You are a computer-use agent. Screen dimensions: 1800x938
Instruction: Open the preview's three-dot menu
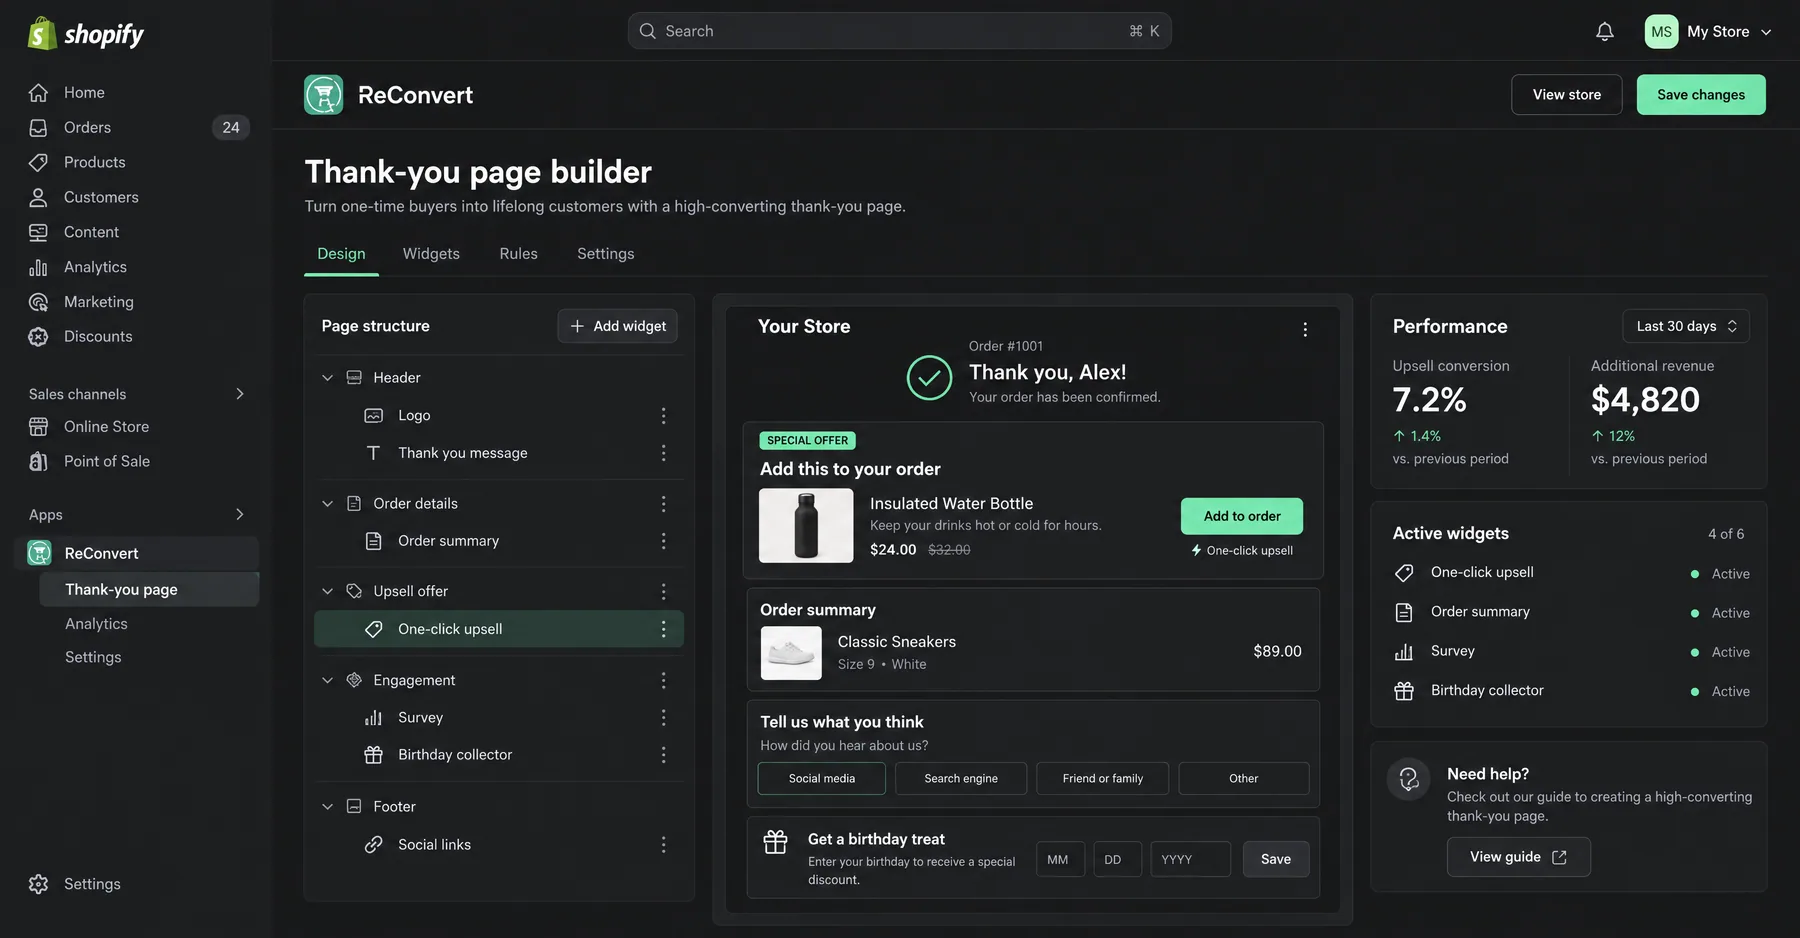pyautogui.click(x=1305, y=330)
